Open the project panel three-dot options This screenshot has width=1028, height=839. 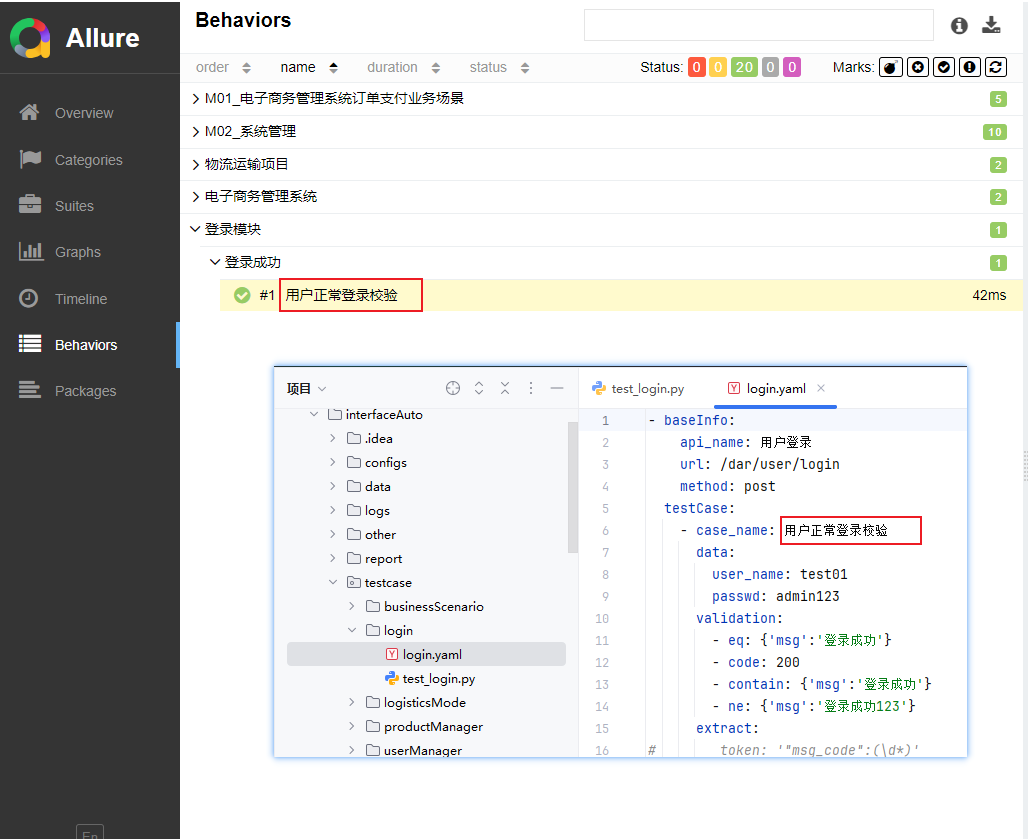tap(530, 388)
